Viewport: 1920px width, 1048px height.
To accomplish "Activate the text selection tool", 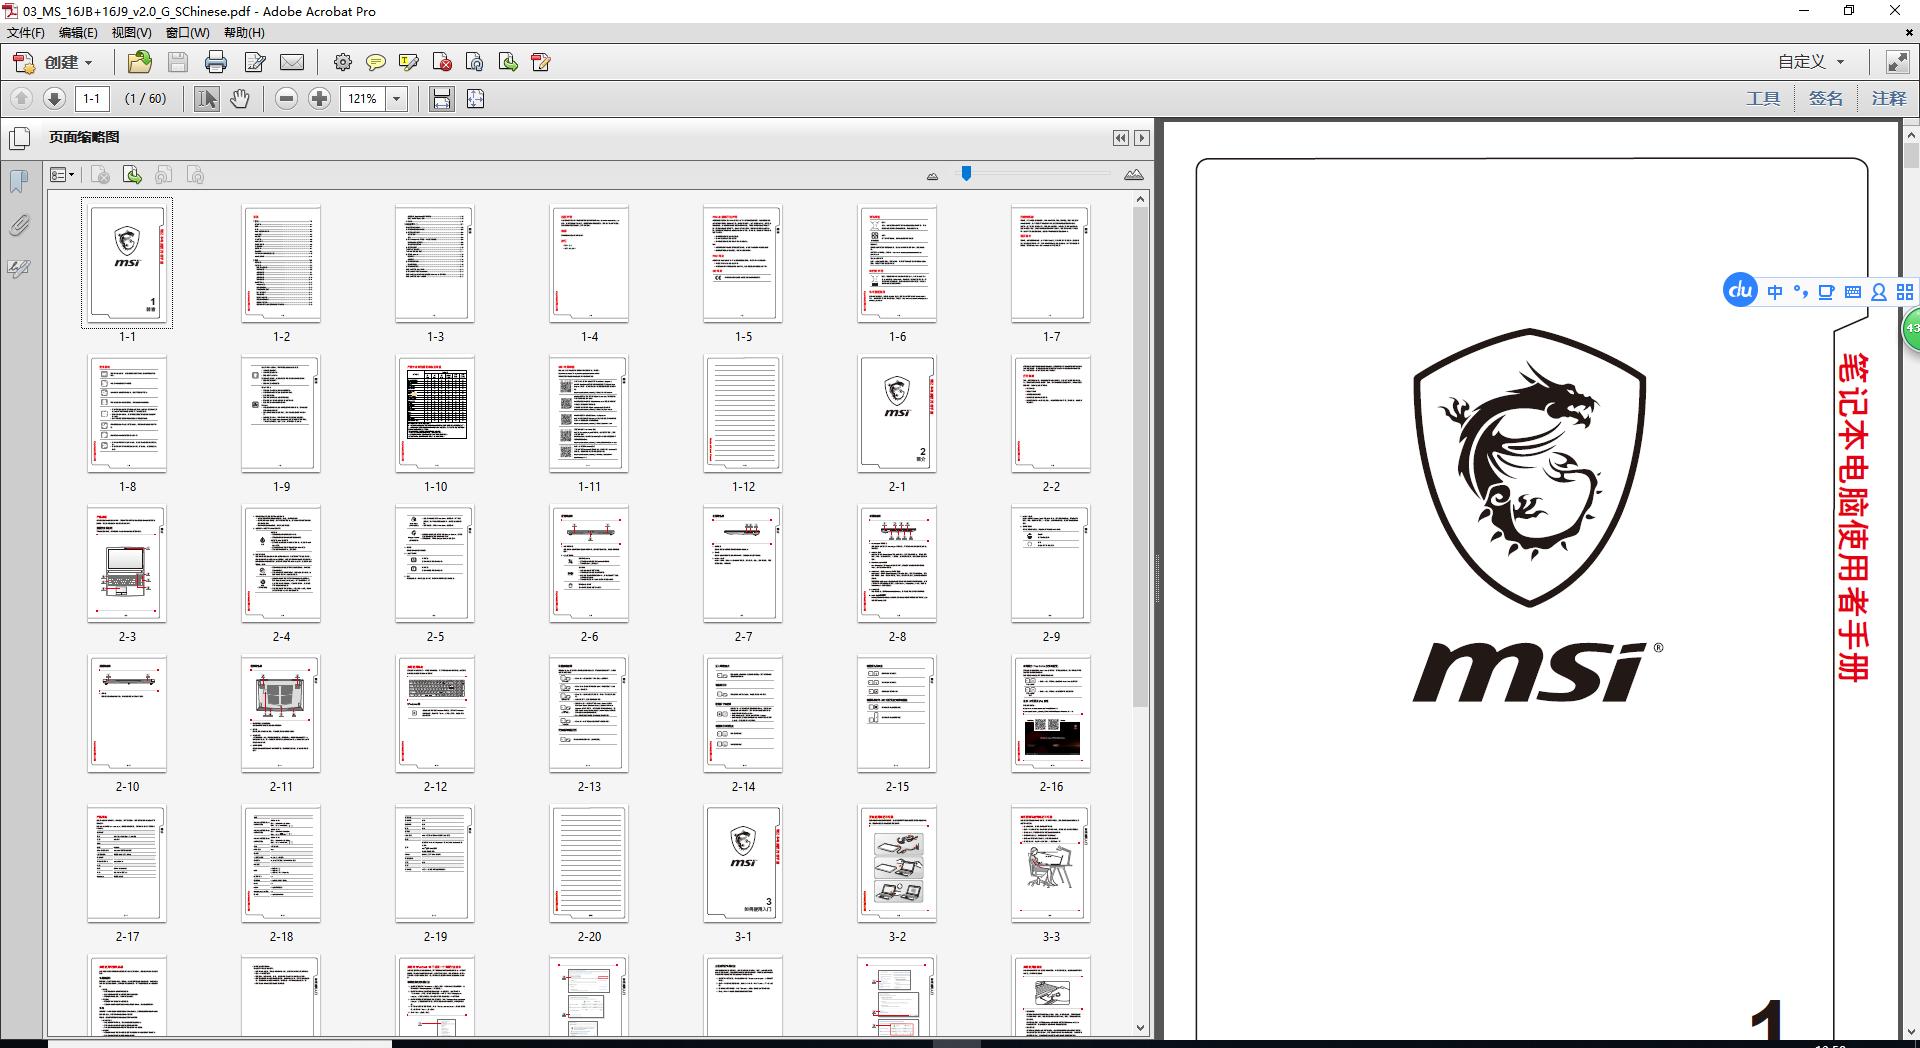I will point(205,98).
